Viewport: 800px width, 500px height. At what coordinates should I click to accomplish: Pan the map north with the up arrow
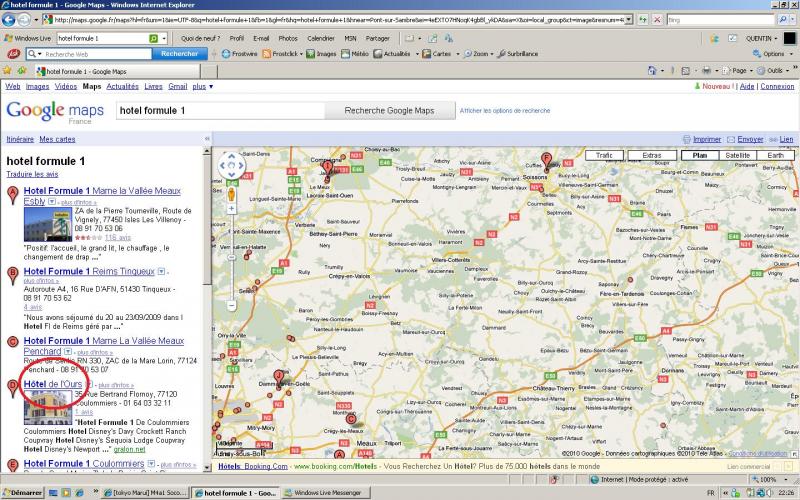point(232,157)
